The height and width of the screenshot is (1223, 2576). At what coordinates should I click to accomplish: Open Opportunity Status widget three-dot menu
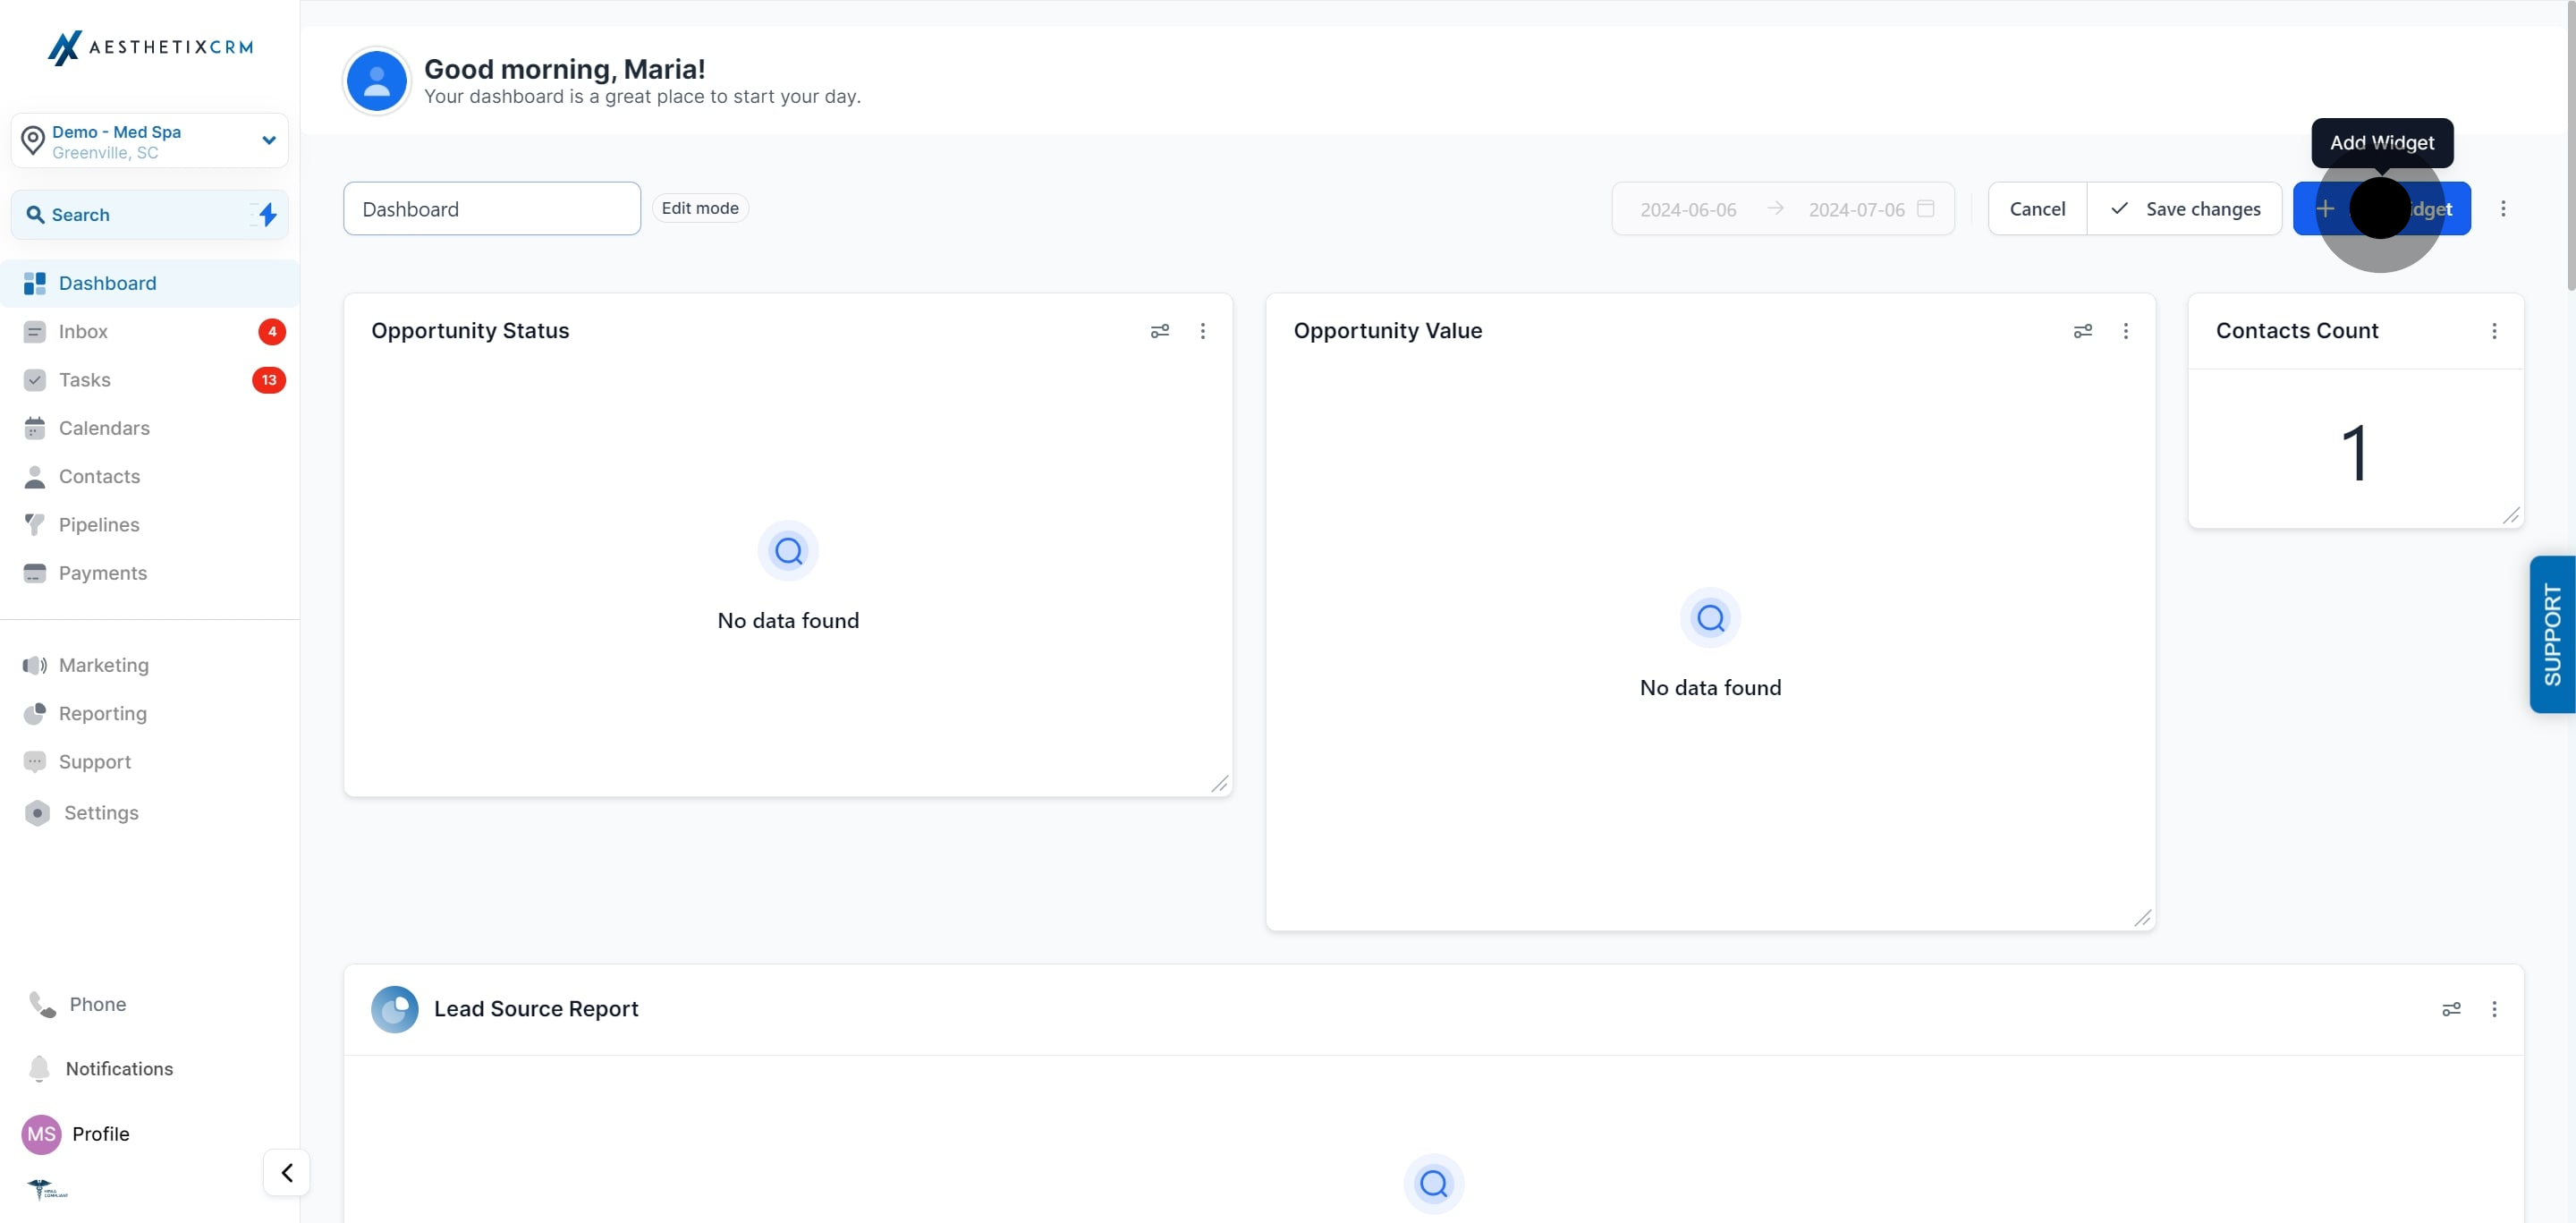click(x=1202, y=331)
